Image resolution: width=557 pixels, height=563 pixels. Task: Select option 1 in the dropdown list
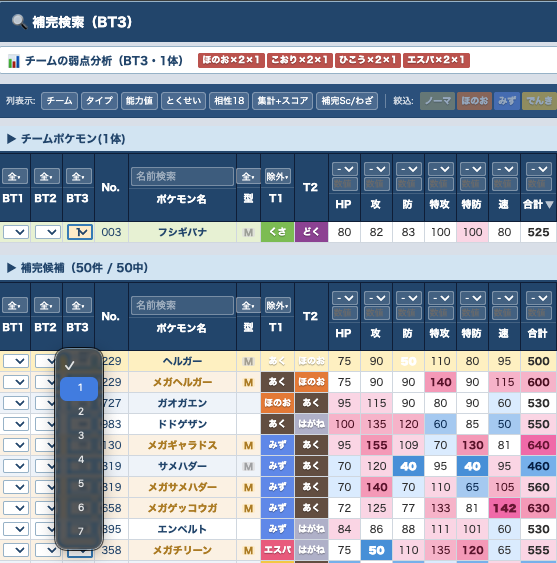(79, 388)
